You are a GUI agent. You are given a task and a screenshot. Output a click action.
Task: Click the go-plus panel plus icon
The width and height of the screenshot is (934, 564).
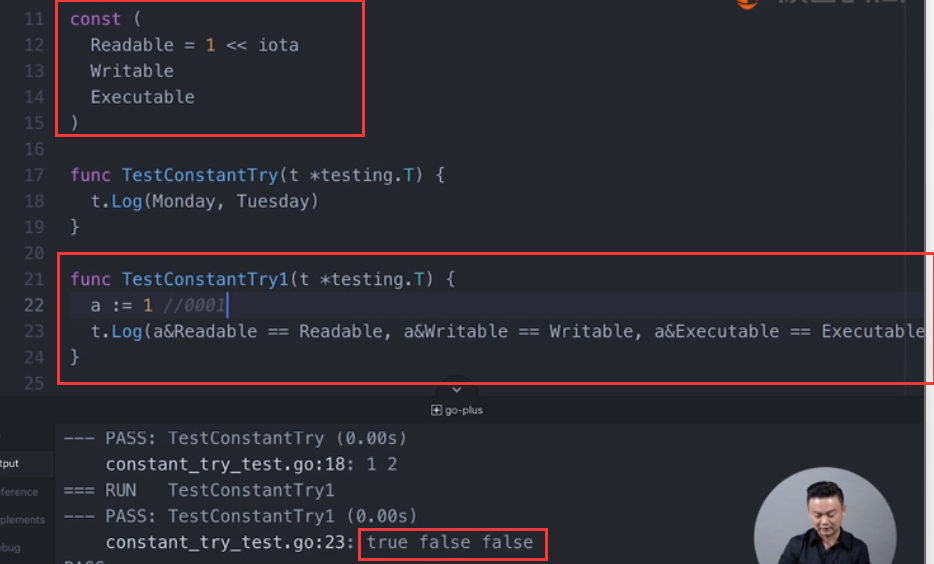pyautogui.click(x=436, y=410)
